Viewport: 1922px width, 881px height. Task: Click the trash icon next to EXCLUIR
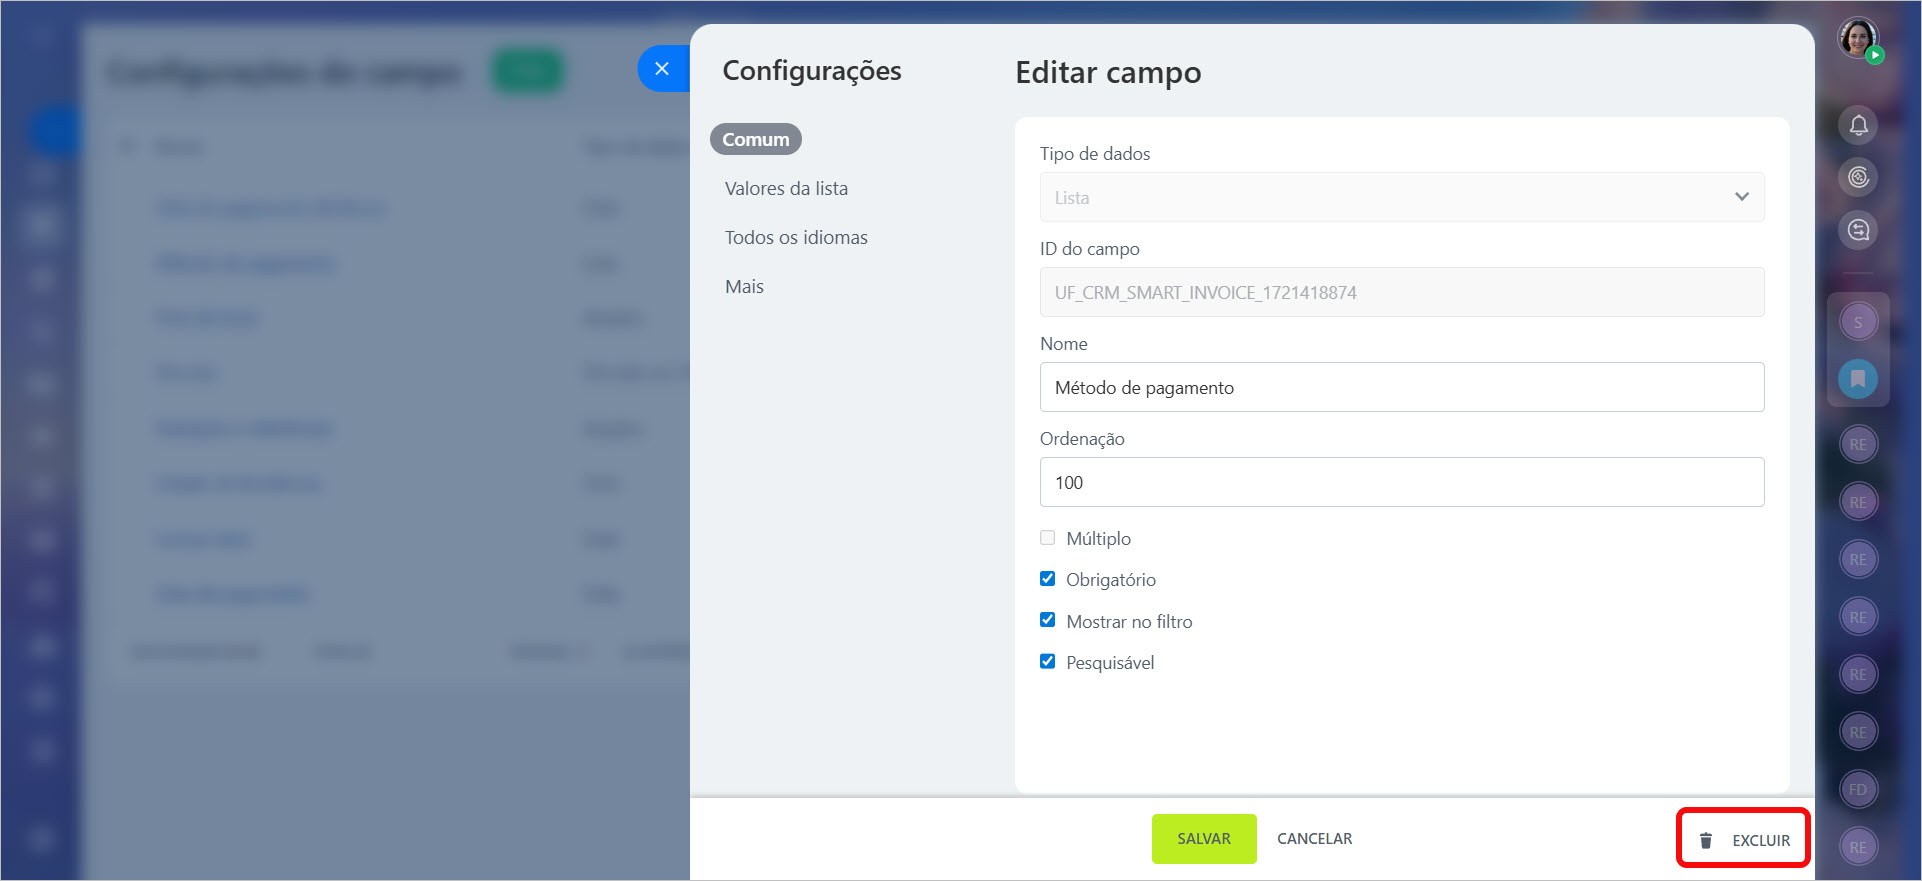[x=1706, y=840]
